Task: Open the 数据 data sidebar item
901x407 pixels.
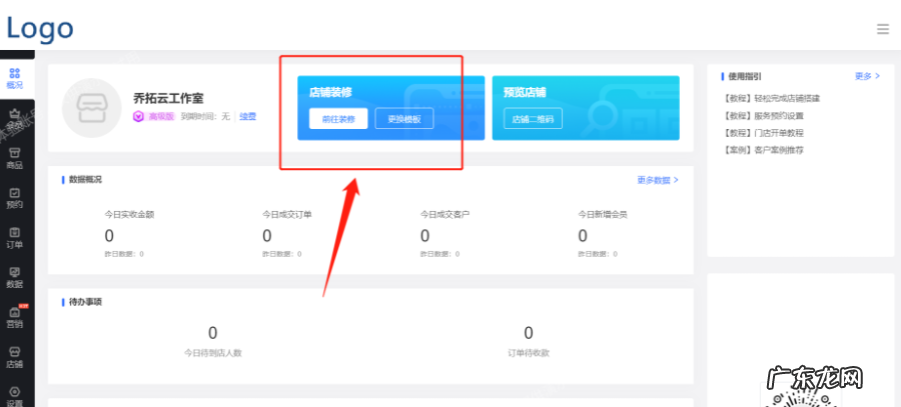Action: (x=15, y=278)
